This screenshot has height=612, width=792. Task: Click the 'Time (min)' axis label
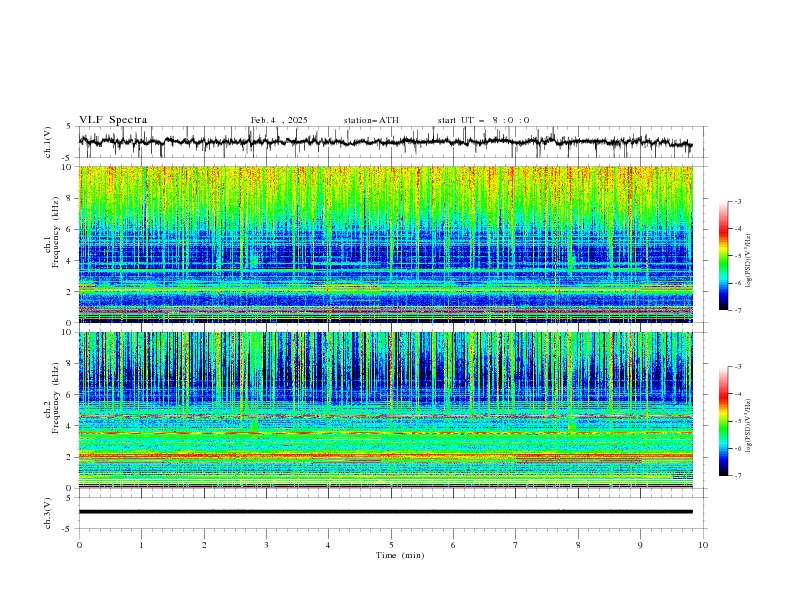click(x=400, y=555)
